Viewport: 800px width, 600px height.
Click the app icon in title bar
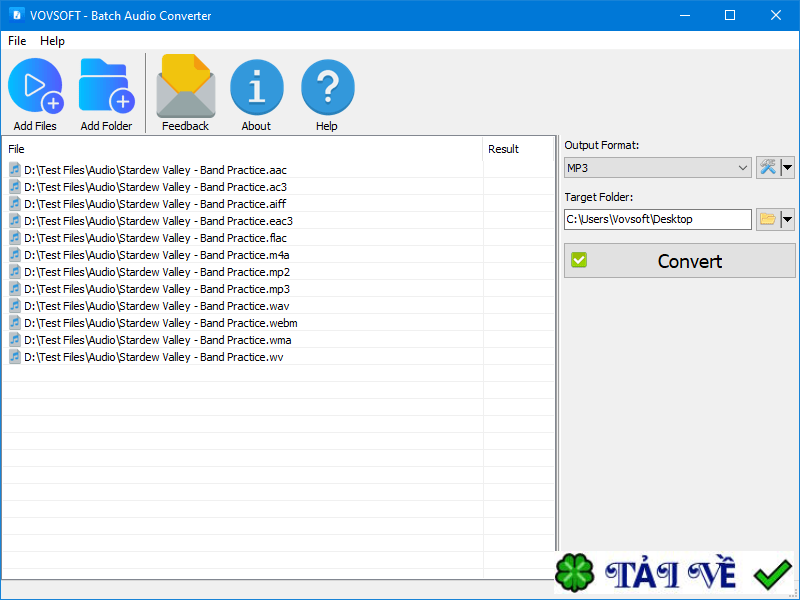(16, 15)
